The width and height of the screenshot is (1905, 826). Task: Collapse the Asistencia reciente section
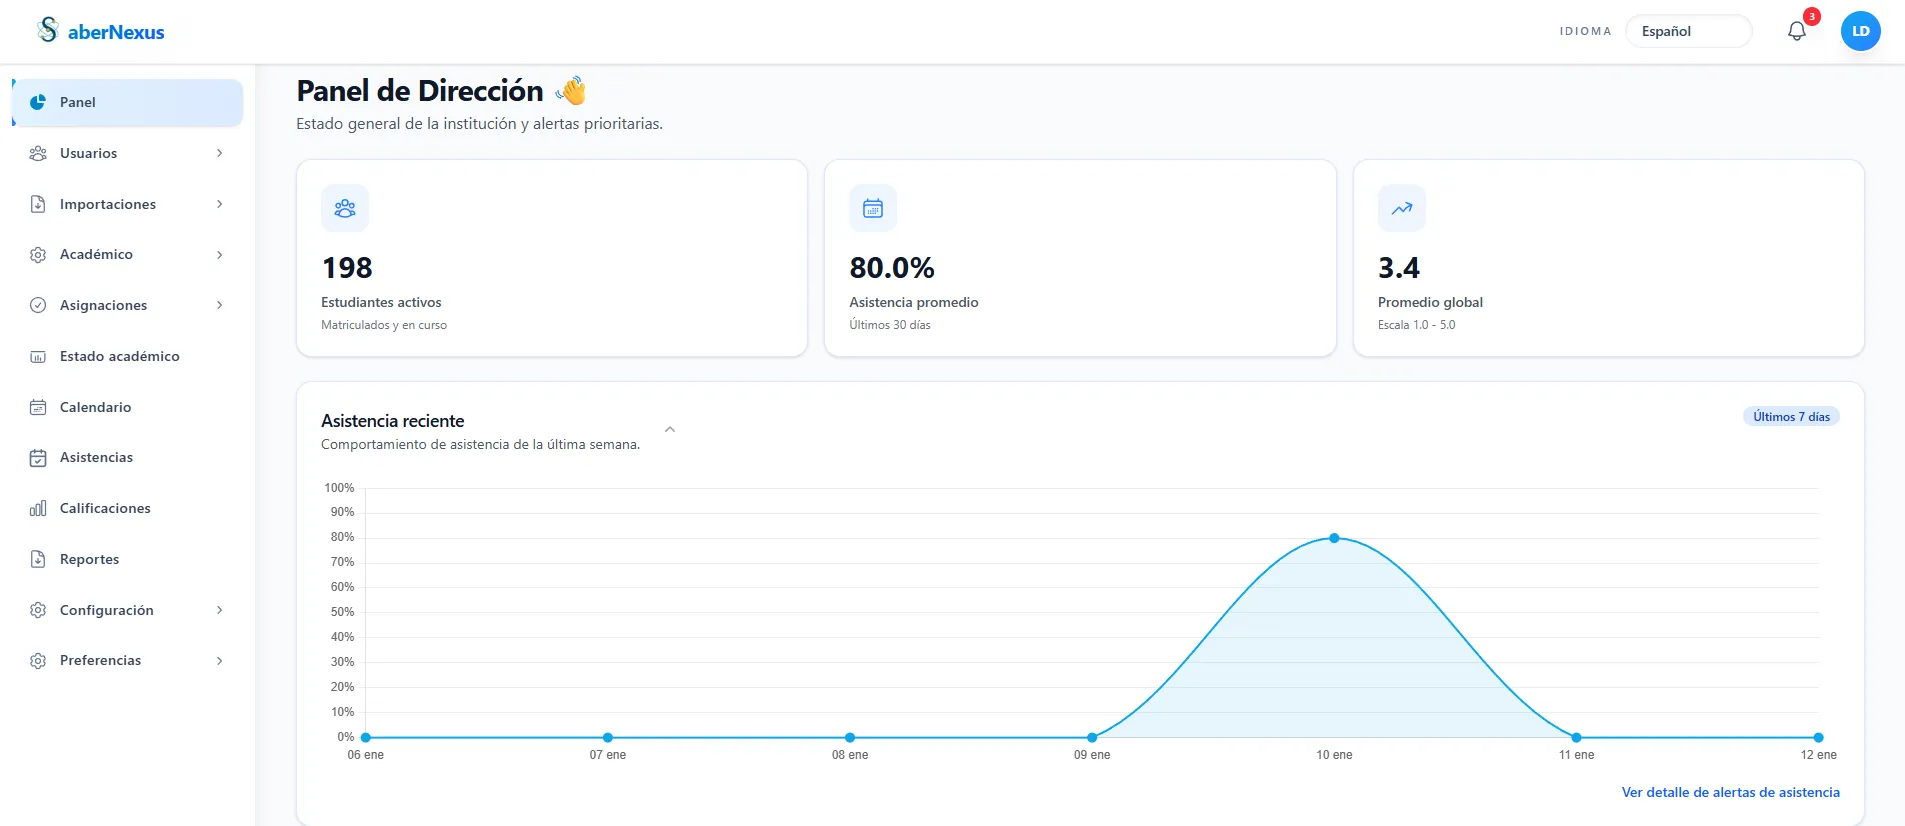coord(670,429)
